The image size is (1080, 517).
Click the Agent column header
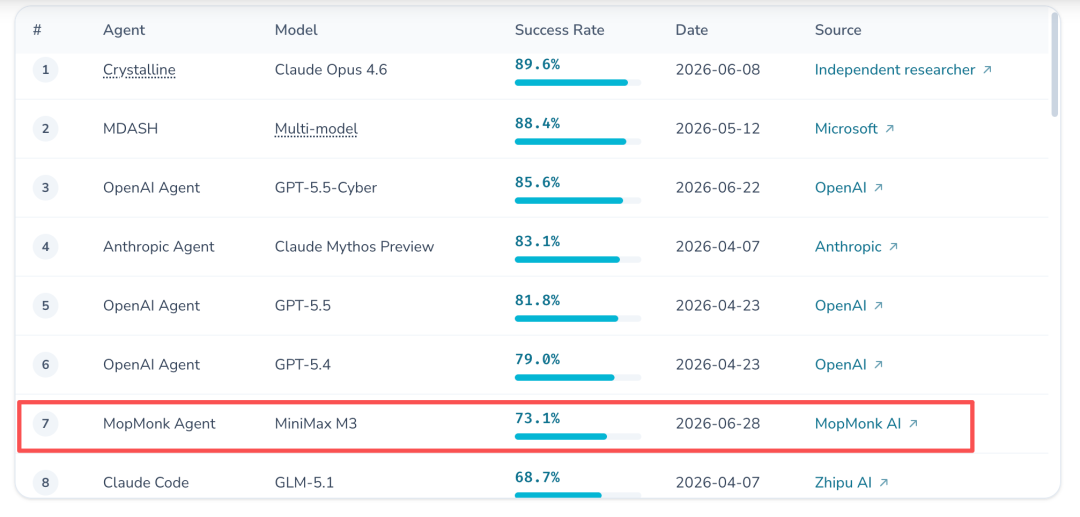click(x=124, y=30)
